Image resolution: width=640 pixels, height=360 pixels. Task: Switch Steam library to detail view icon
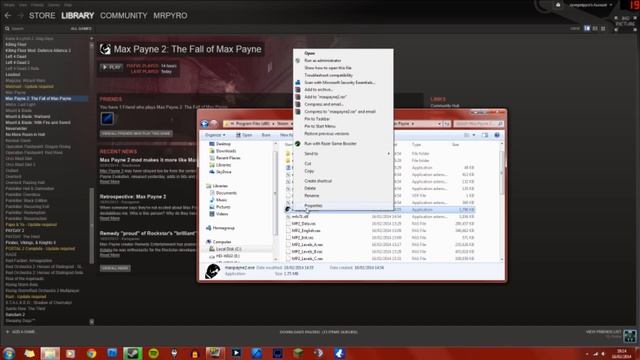coord(587,28)
